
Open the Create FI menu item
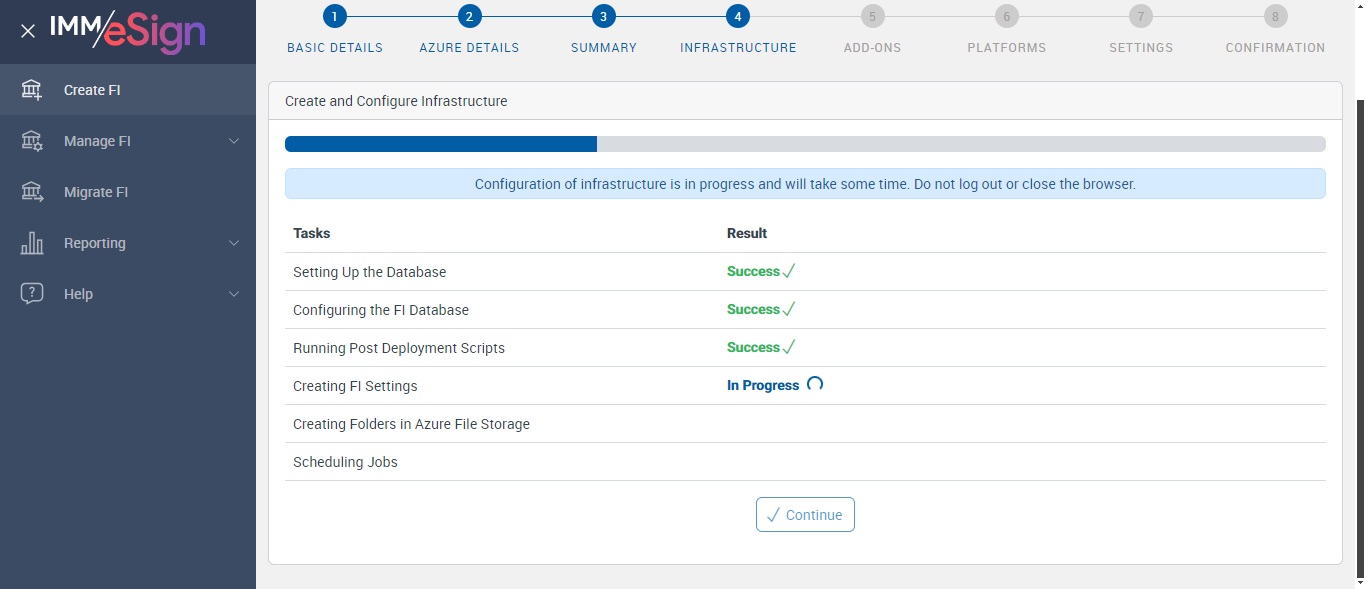[128, 90]
